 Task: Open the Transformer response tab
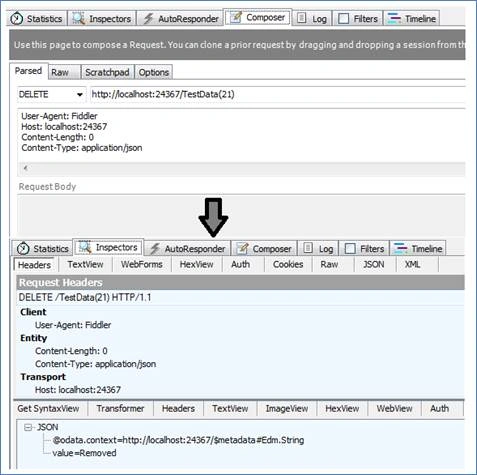point(120,408)
